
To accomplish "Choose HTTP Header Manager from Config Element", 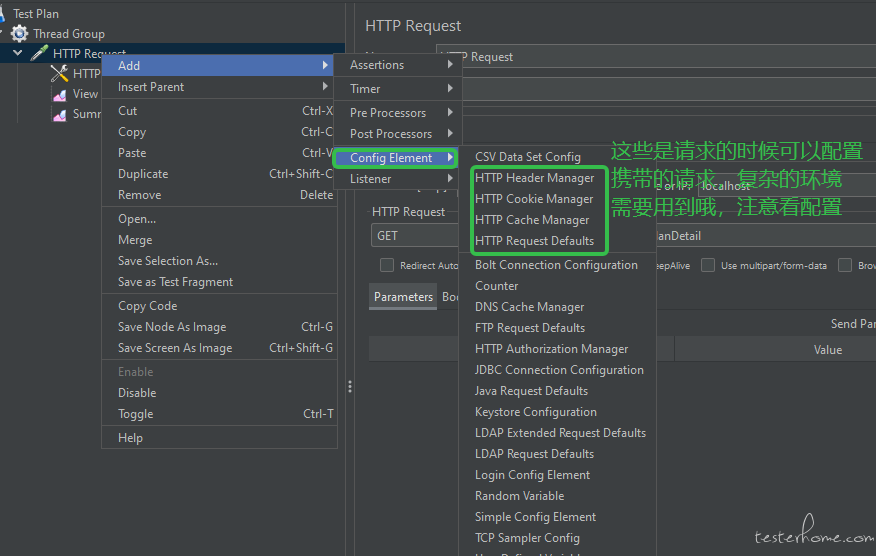I will point(535,178).
